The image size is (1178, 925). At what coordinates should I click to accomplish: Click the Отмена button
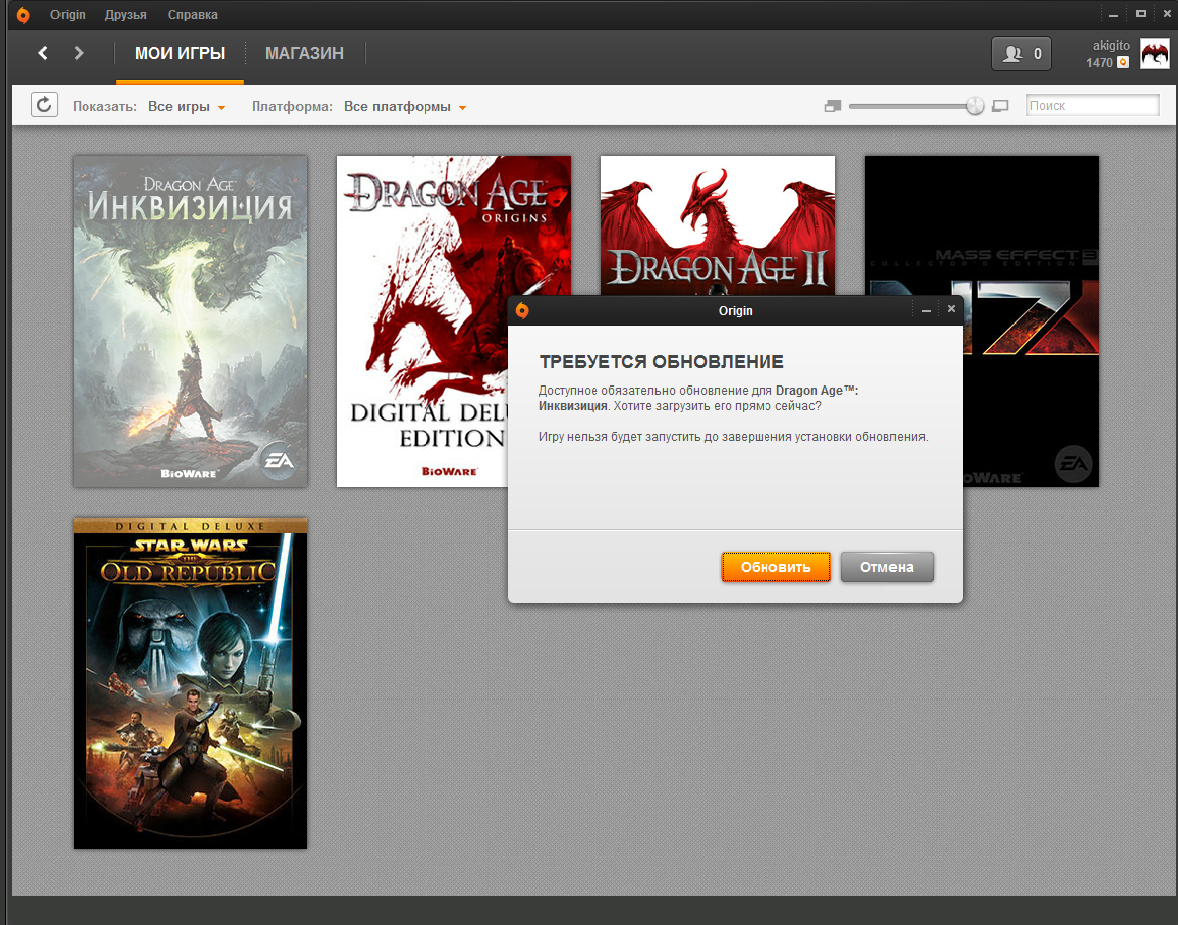tap(887, 567)
